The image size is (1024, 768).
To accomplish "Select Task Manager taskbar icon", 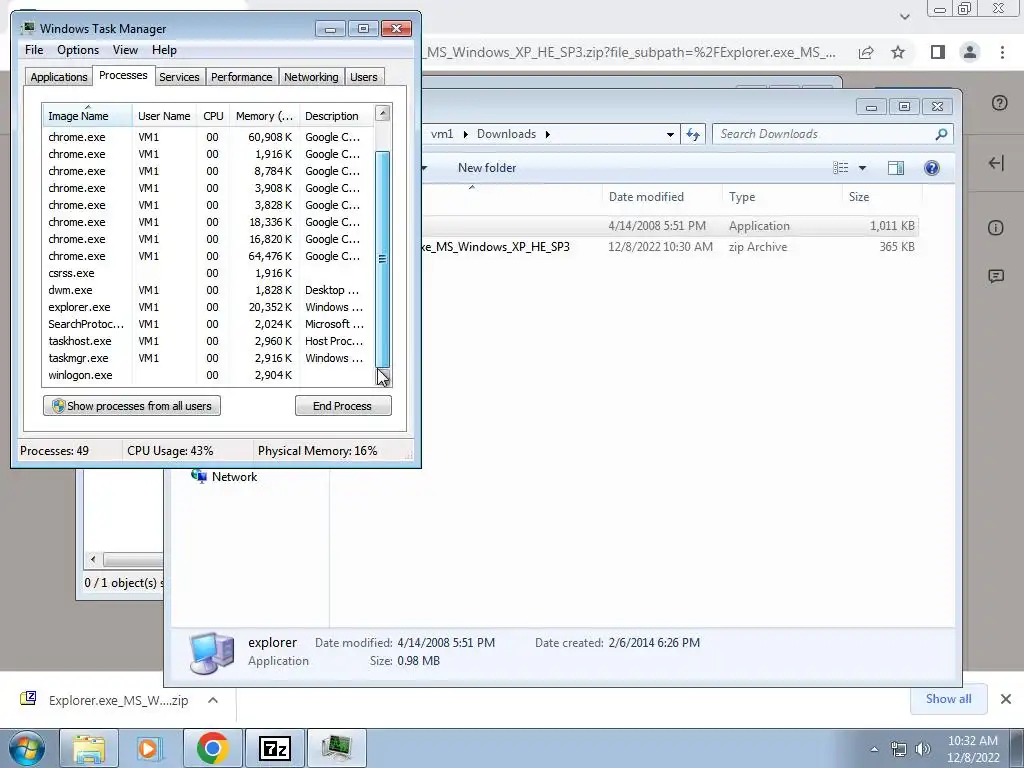I will pos(336,748).
